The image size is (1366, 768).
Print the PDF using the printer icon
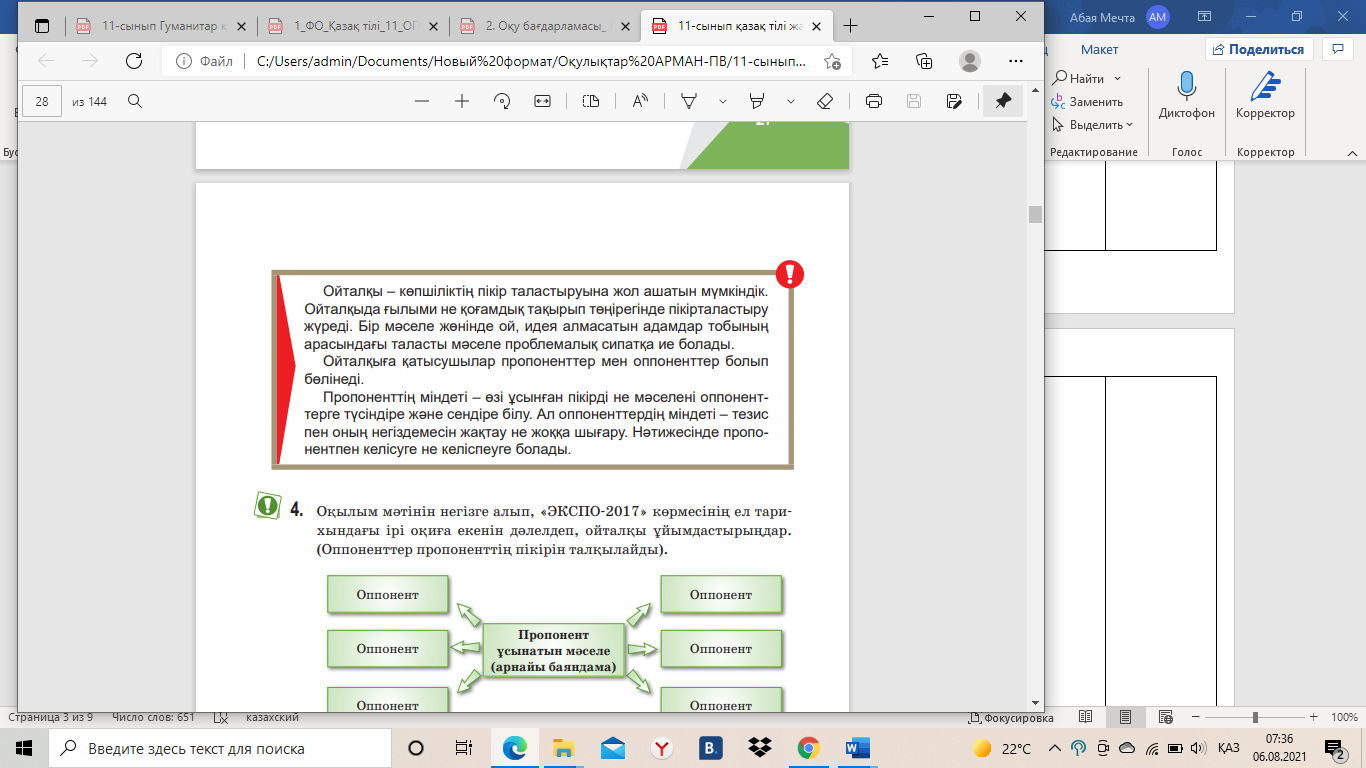874,101
